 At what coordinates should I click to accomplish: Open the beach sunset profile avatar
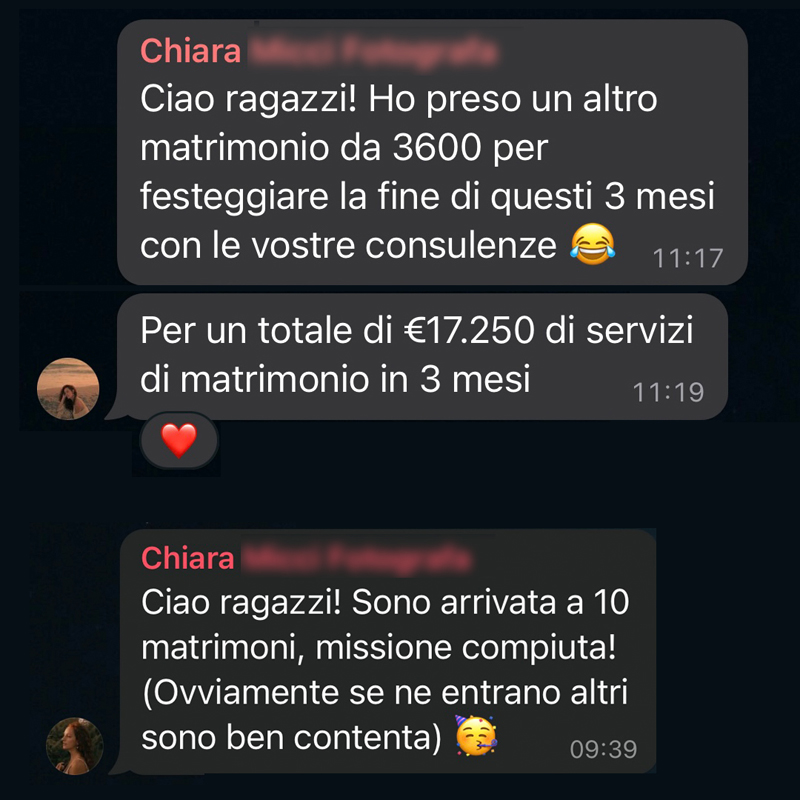68,389
